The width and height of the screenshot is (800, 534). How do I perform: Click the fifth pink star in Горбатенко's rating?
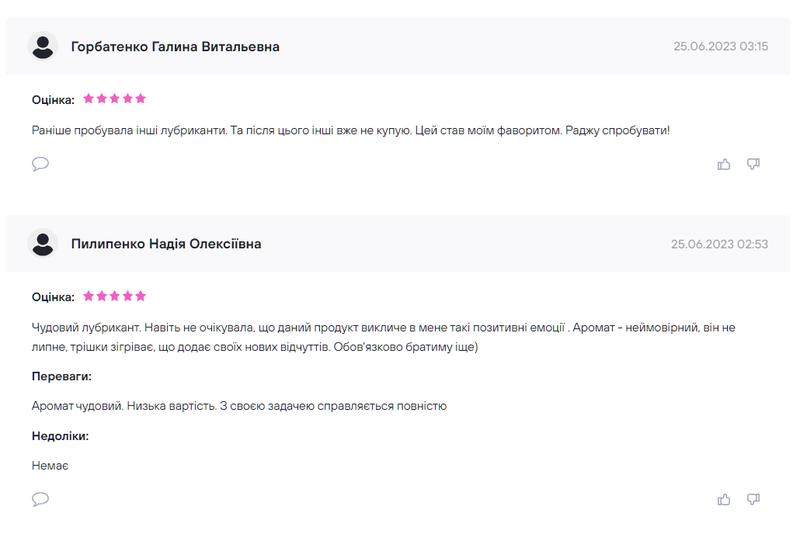pos(141,98)
